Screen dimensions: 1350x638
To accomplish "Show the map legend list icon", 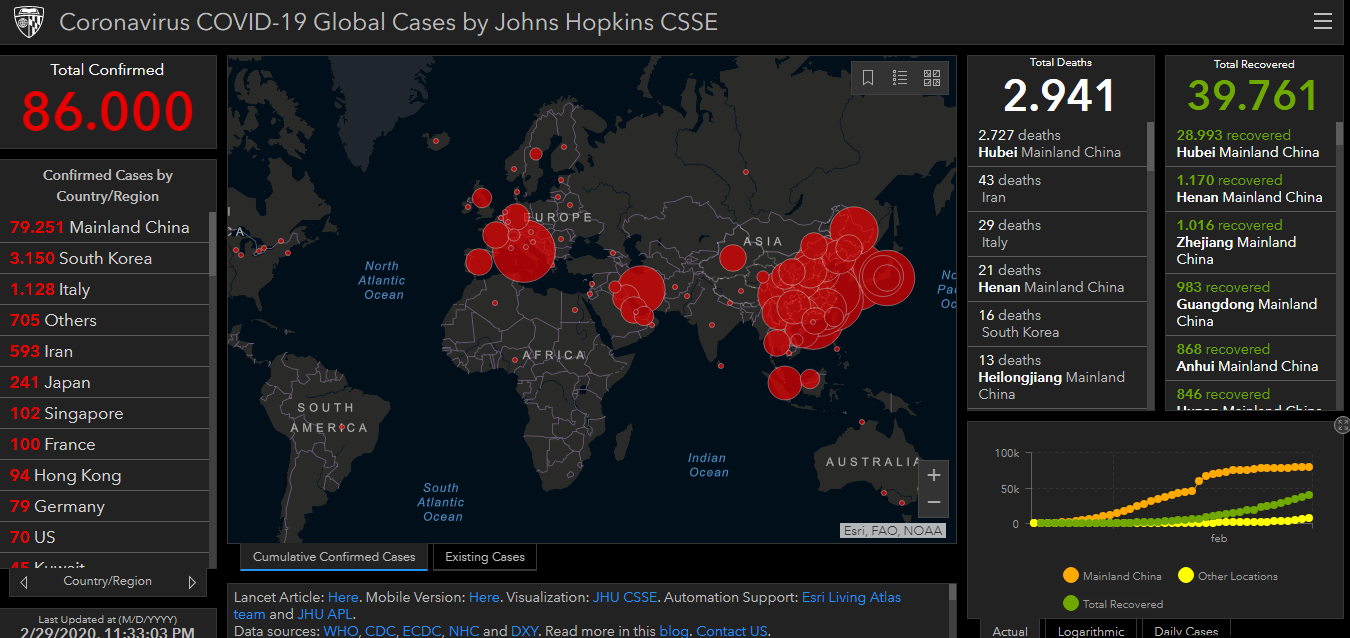I will click(900, 78).
